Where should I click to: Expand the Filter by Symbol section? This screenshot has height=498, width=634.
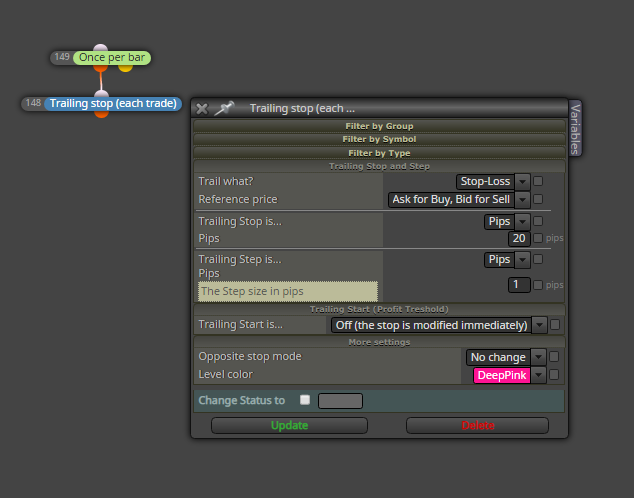point(379,139)
